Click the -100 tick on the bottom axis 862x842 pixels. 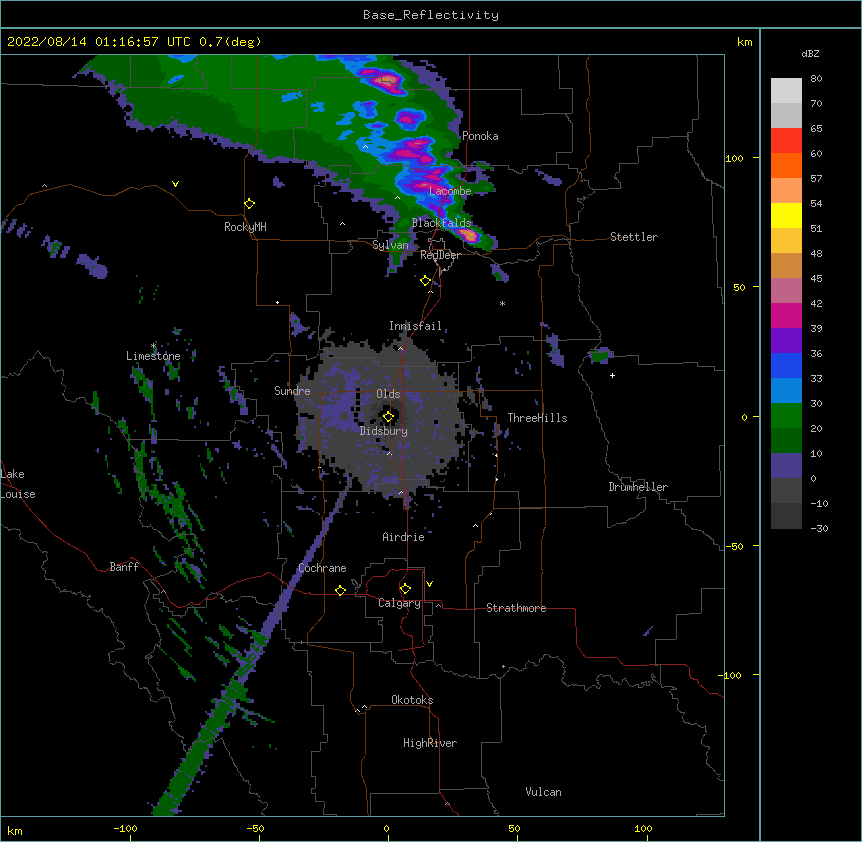tap(125, 828)
